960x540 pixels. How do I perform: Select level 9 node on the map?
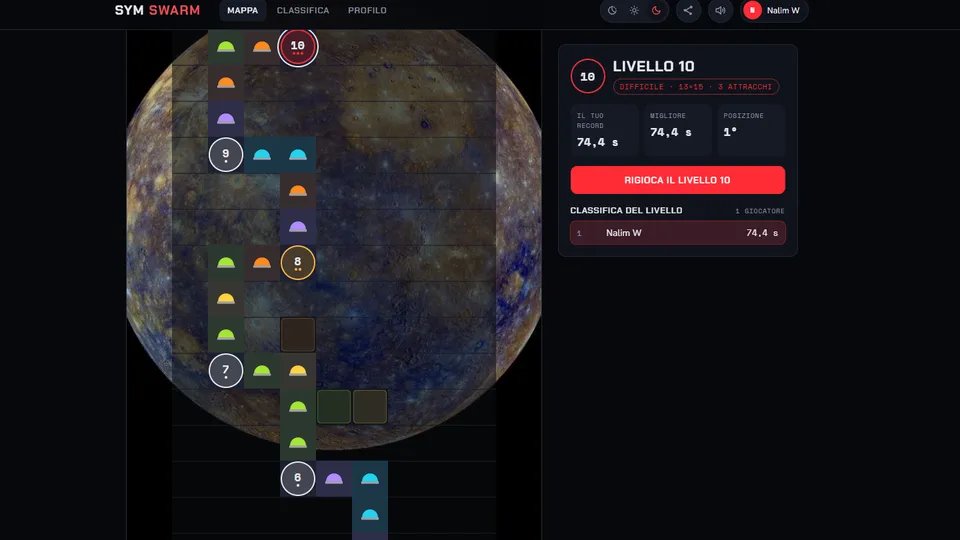(x=226, y=155)
